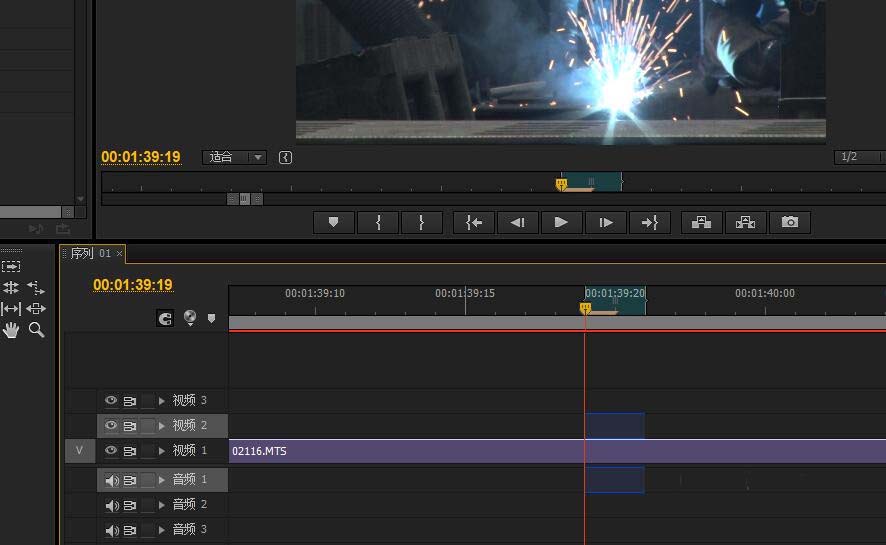Click the gray work area bar

(557, 323)
